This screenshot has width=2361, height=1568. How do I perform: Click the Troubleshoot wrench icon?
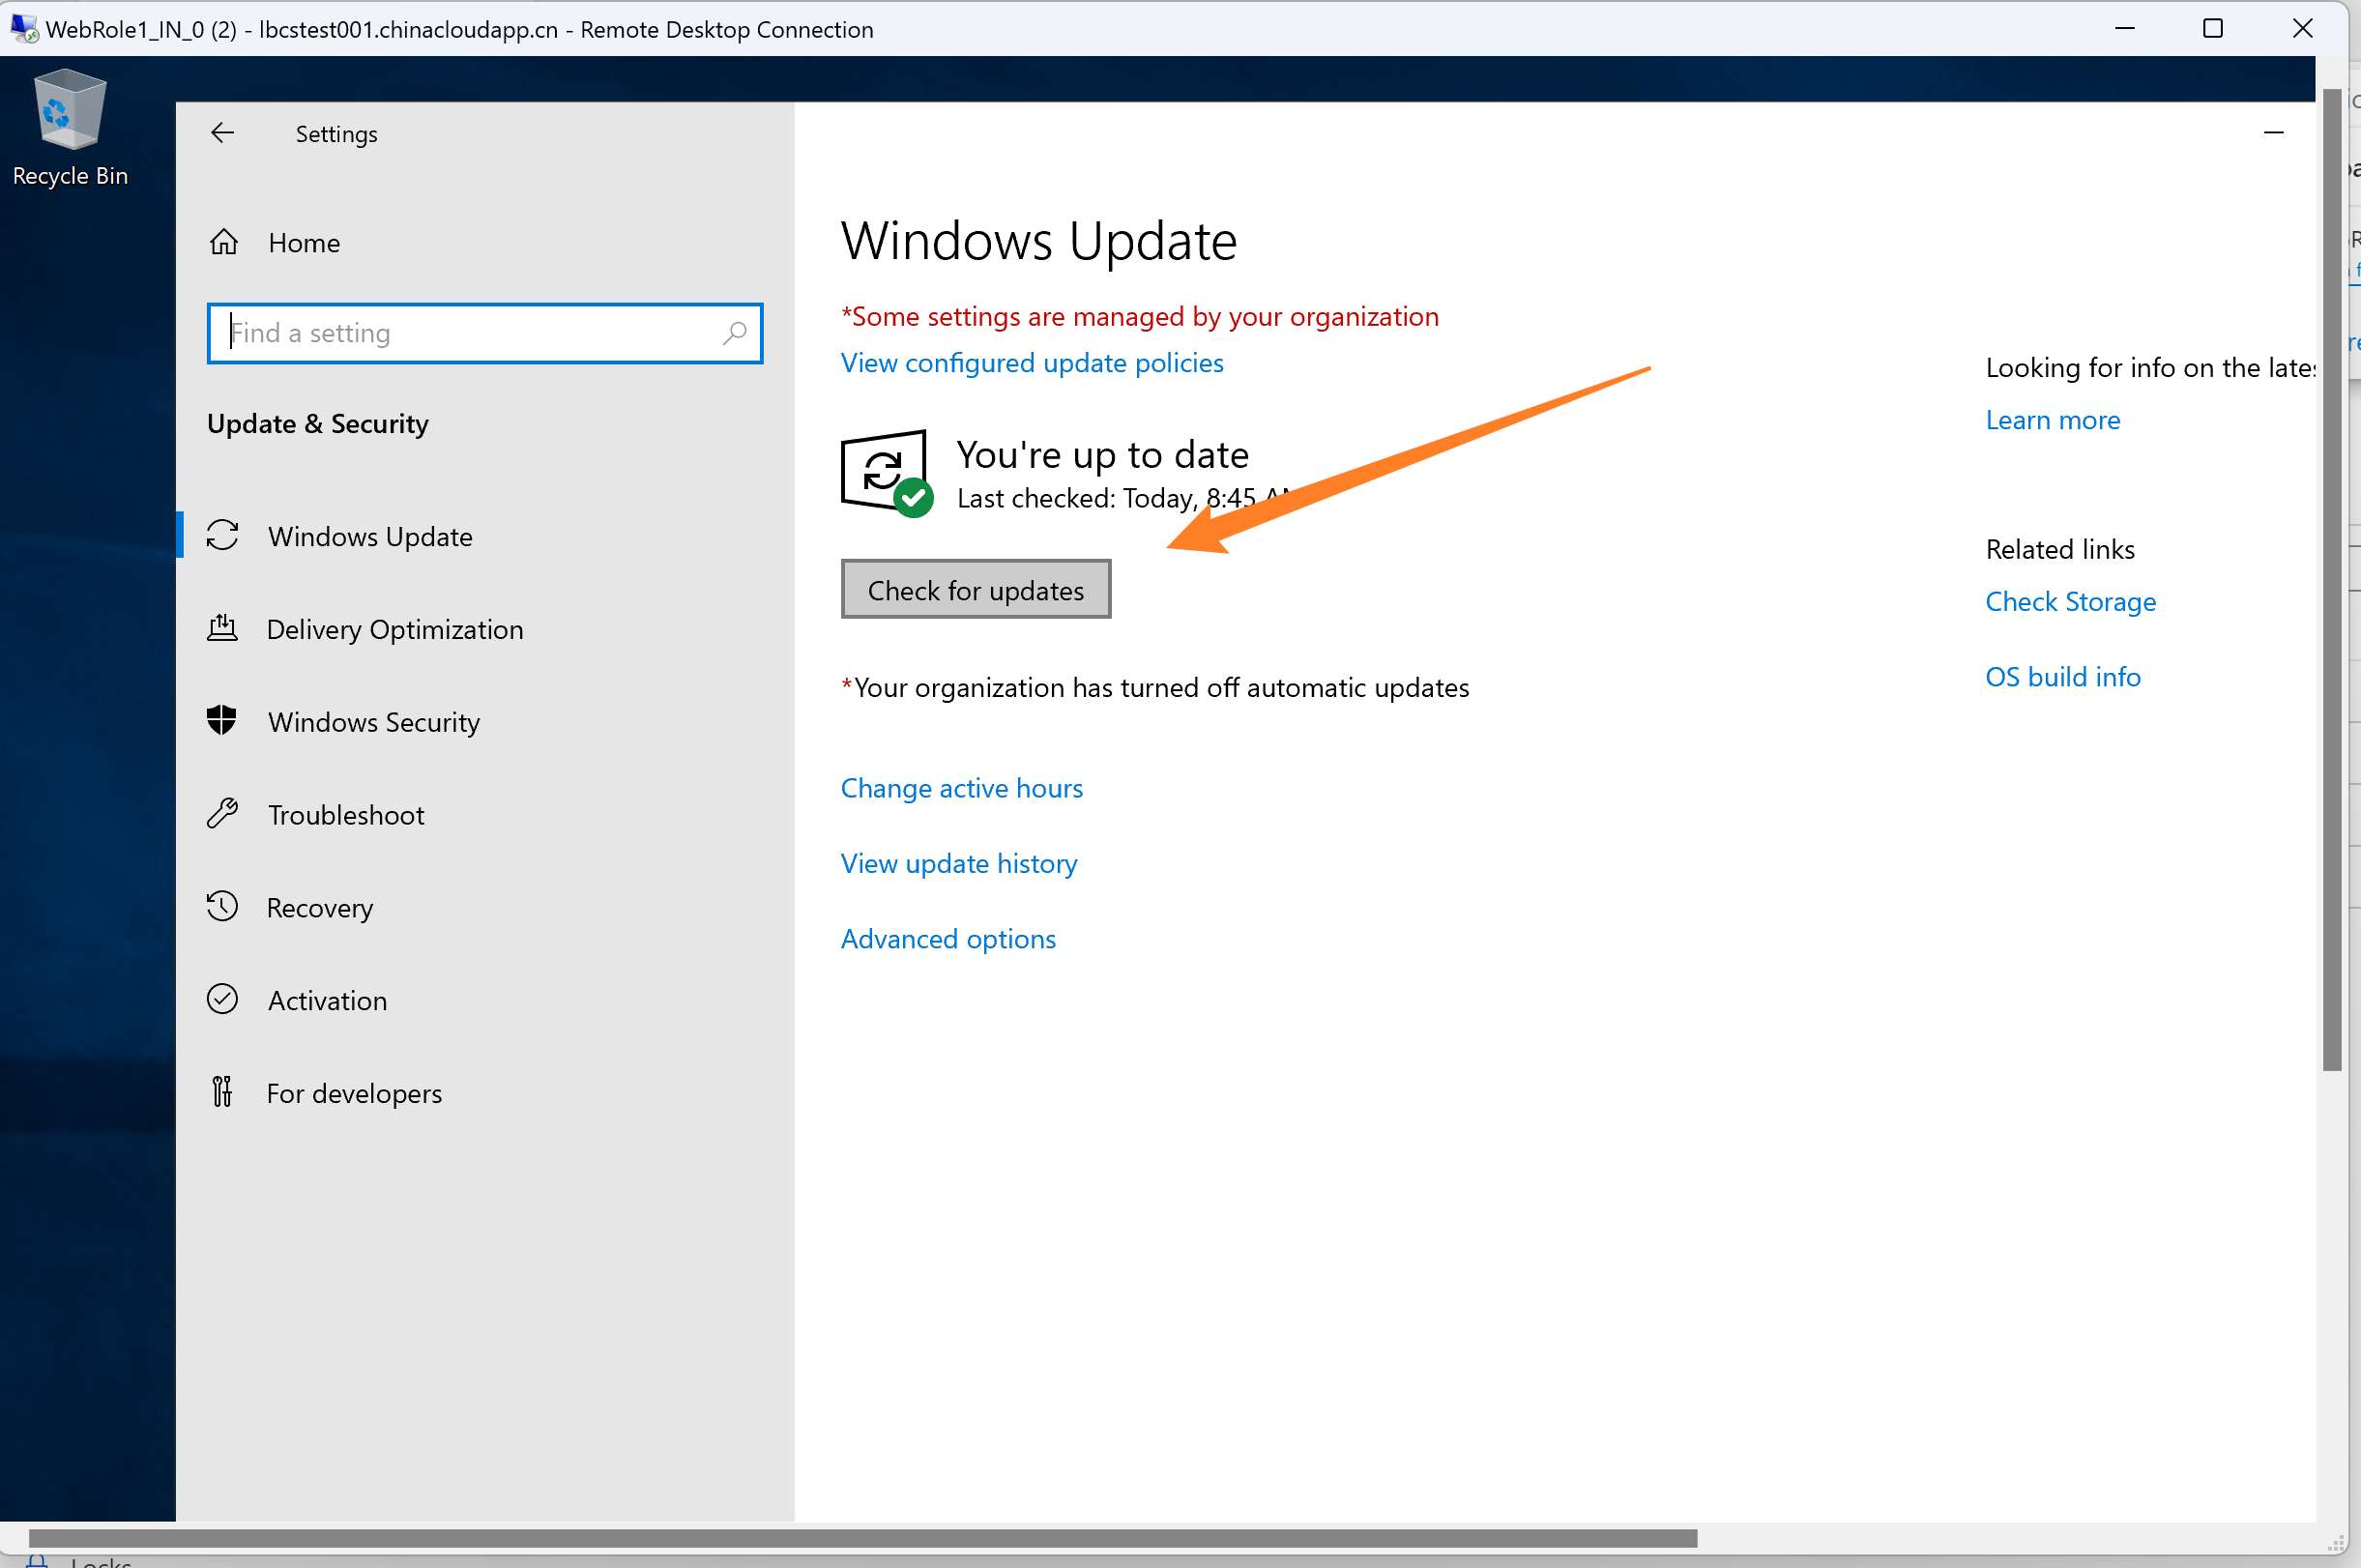[x=222, y=814]
